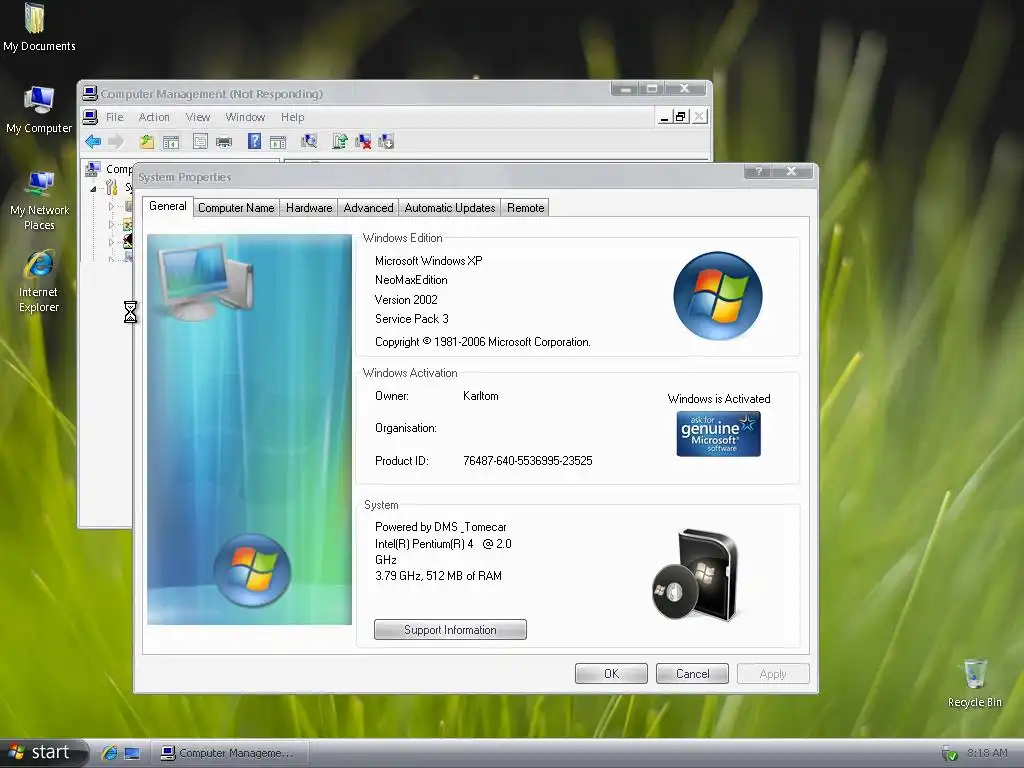Viewport: 1024px width, 768px height.
Task: Click the green-arrow update driver toolbar icon
Action: click(340, 141)
